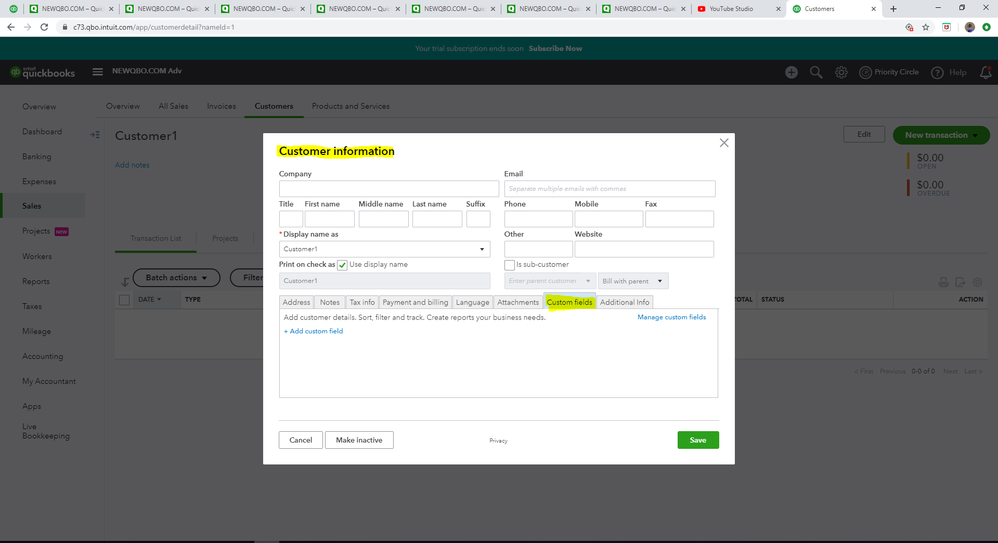Open Banking in sidebar
This screenshot has width=998, height=543.
(x=37, y=157)
